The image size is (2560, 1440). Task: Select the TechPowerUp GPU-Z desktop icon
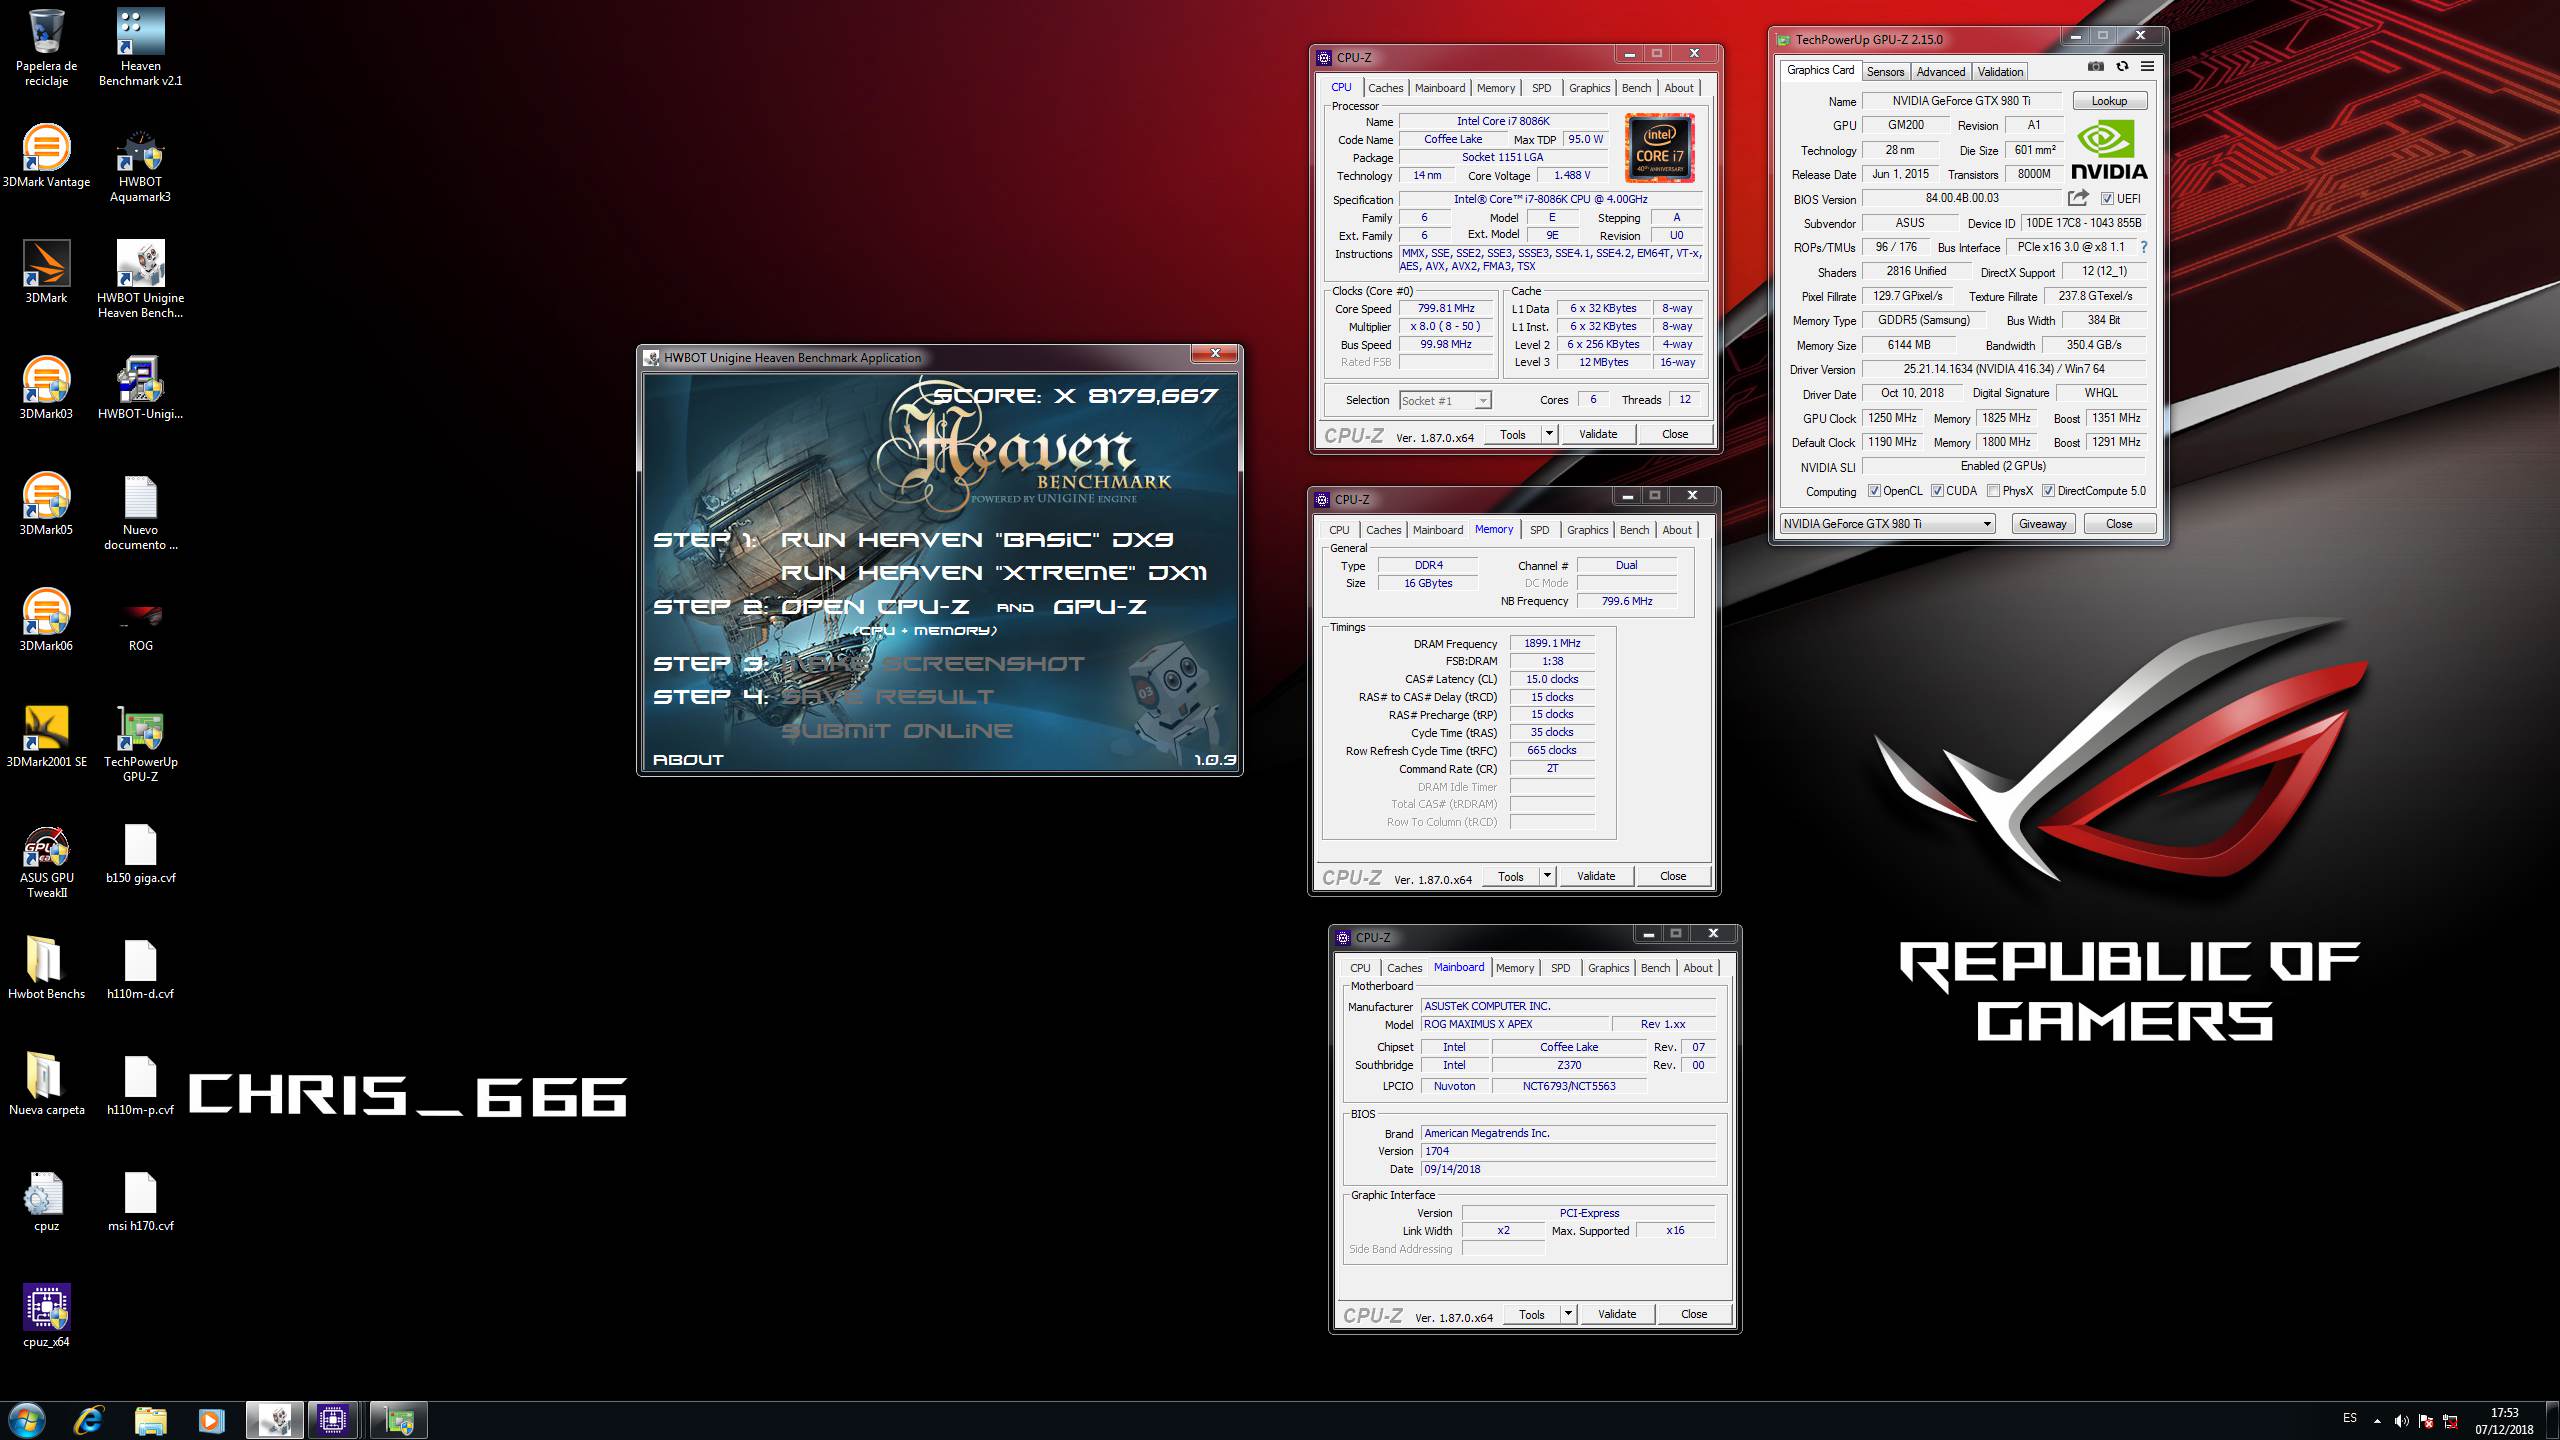tap(140, 744)
